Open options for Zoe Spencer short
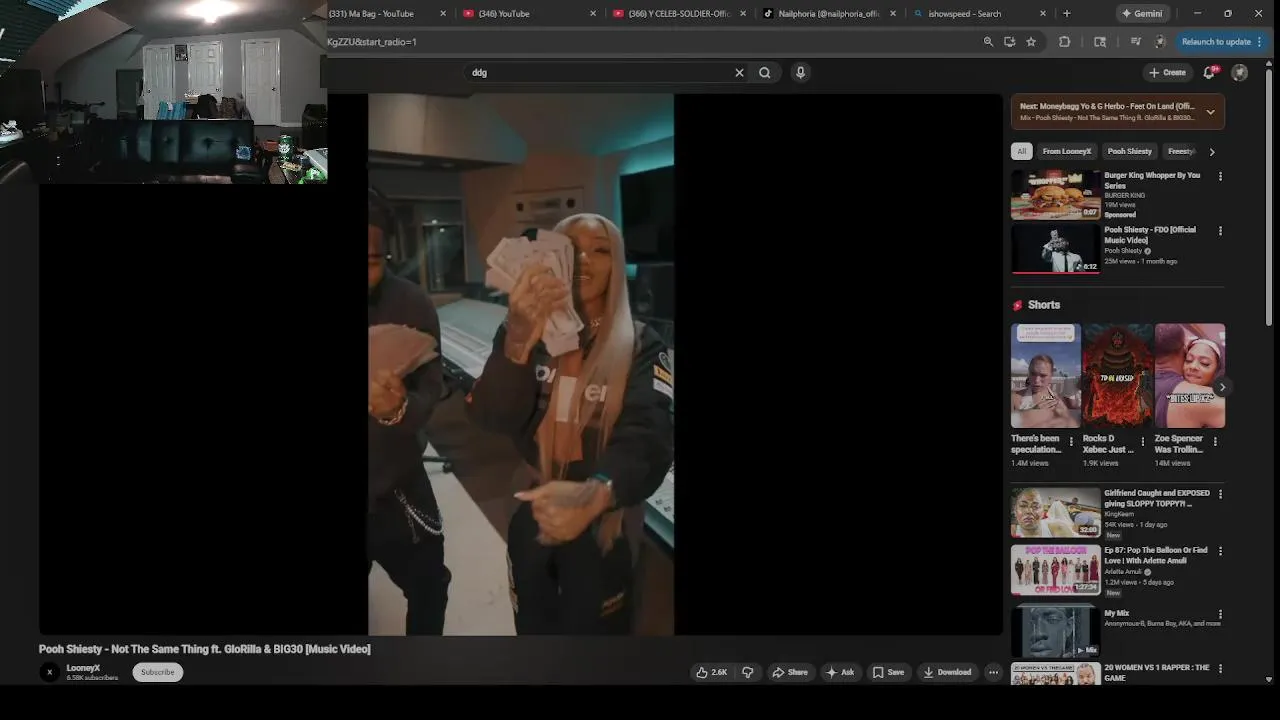Image resolution: width=1280 pixels, height=720 pixels. click(x=1215, y=441)
